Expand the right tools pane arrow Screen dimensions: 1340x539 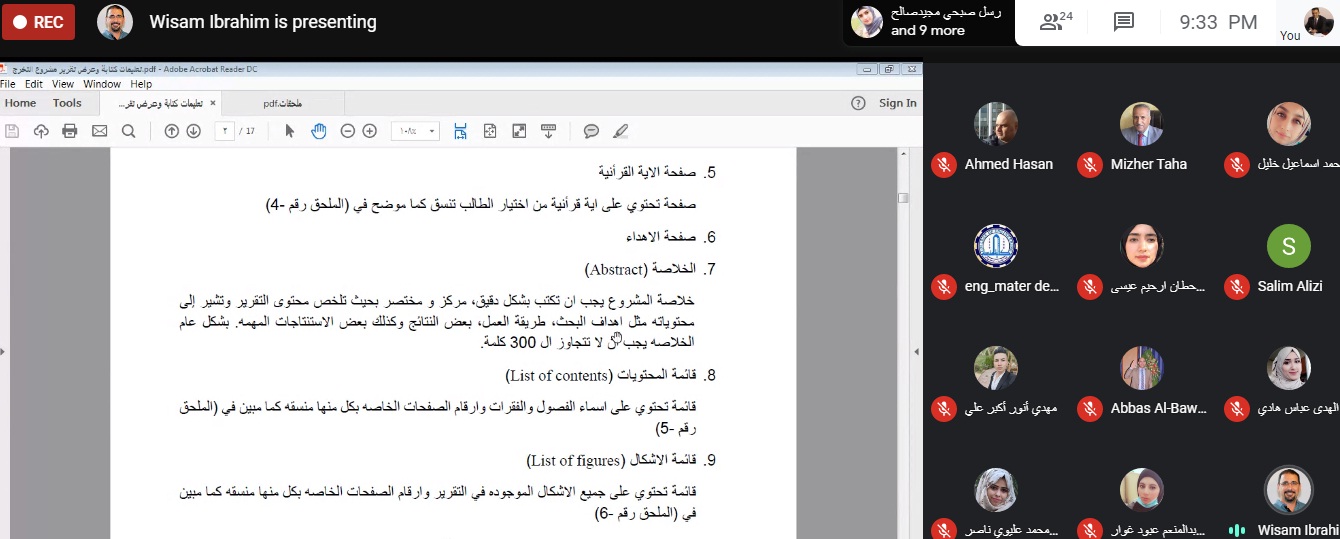click(x=918, y=351)
